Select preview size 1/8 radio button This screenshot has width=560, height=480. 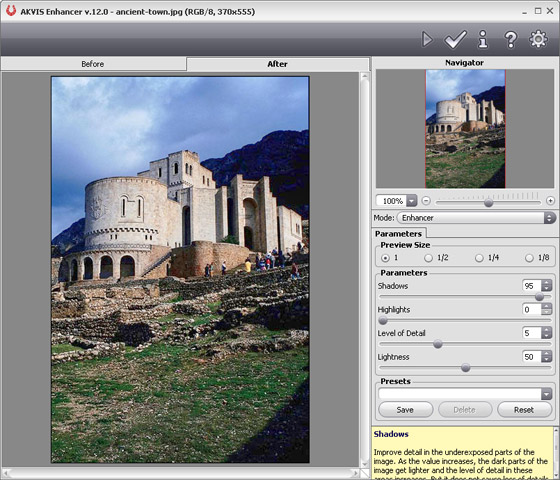(529, 258)
